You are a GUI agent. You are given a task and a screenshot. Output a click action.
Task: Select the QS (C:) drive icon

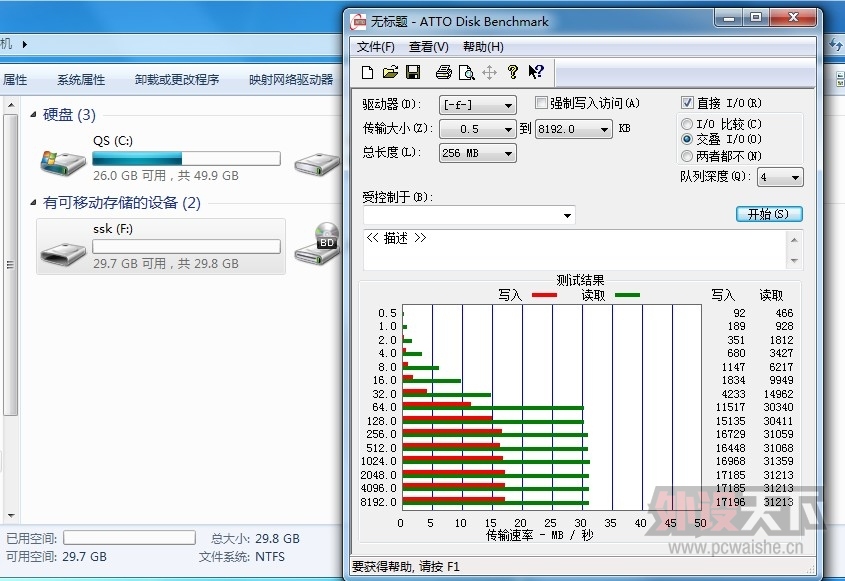coord(63,162)
